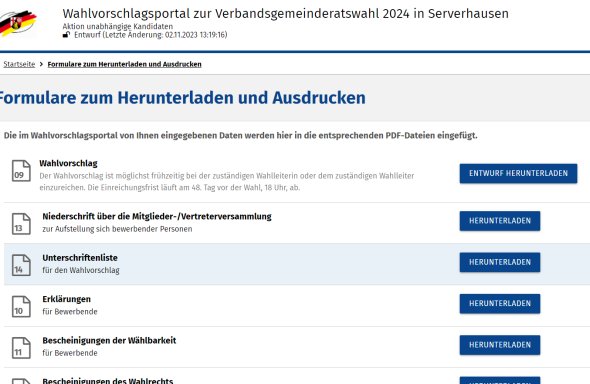Click the Bescheinigungen des Wahlrechts title
This screenshot has height=384, width=590.
pos(108,380)
